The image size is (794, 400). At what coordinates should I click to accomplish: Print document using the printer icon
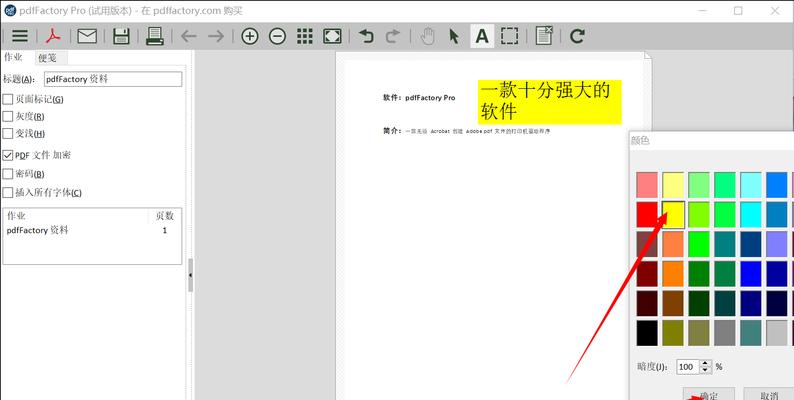[x=154, y=36]
